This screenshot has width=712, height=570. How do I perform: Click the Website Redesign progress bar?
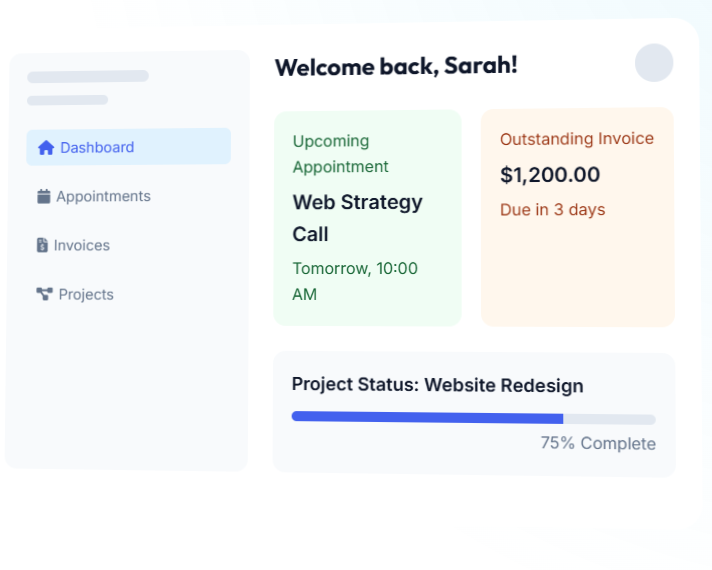473,418
